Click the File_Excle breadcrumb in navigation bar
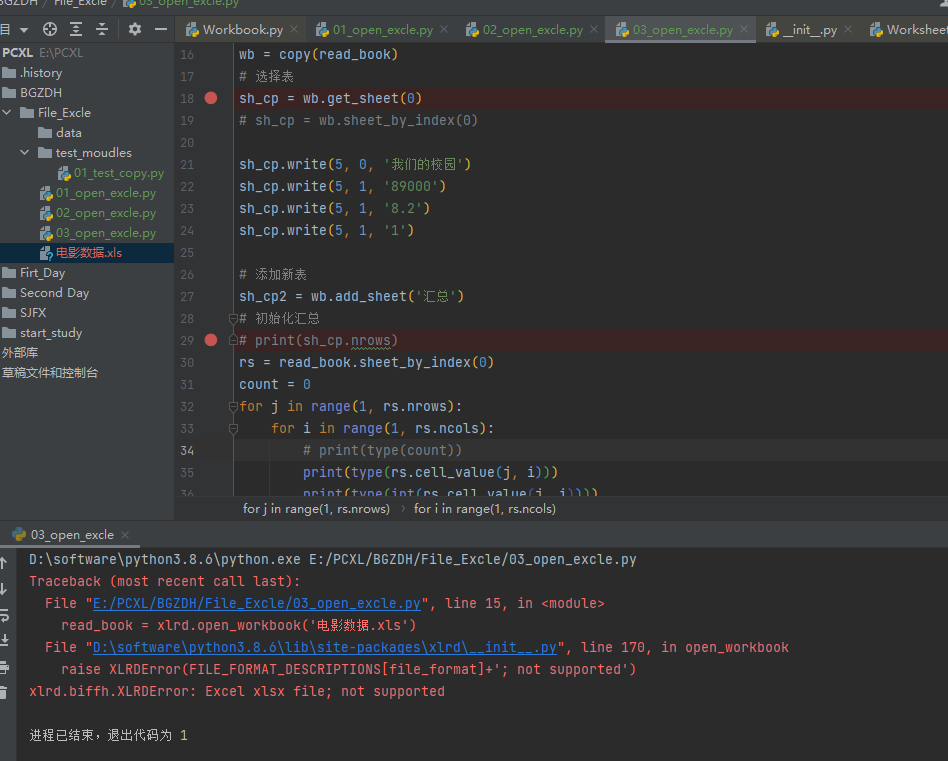The height and width of the screenshot is (761, 948). pyautogui.click(x=80, y=3)
